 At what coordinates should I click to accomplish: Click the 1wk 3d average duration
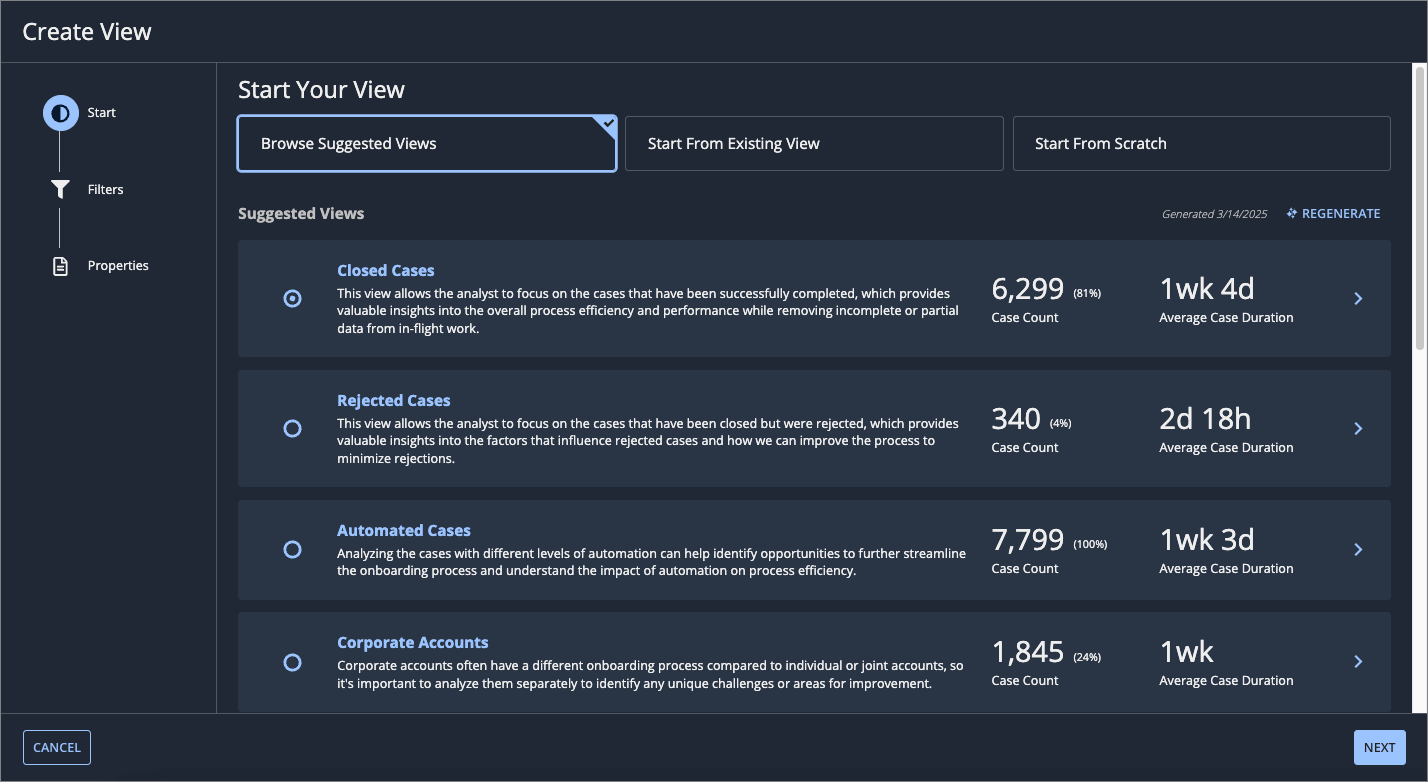coord(1207,540)
